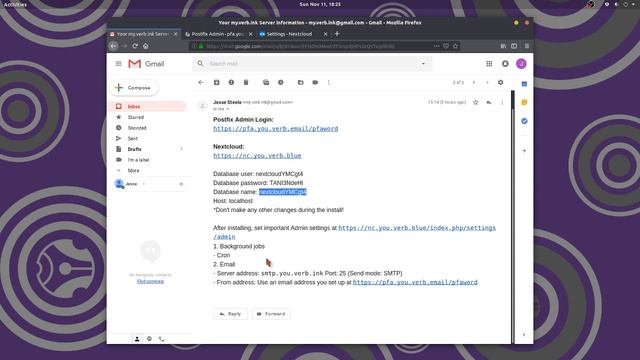Image resolution: width=640 pixels, height=360 pixels.
Task: Open the Labels icon in the mail toolbar
Action: (315, 82)
